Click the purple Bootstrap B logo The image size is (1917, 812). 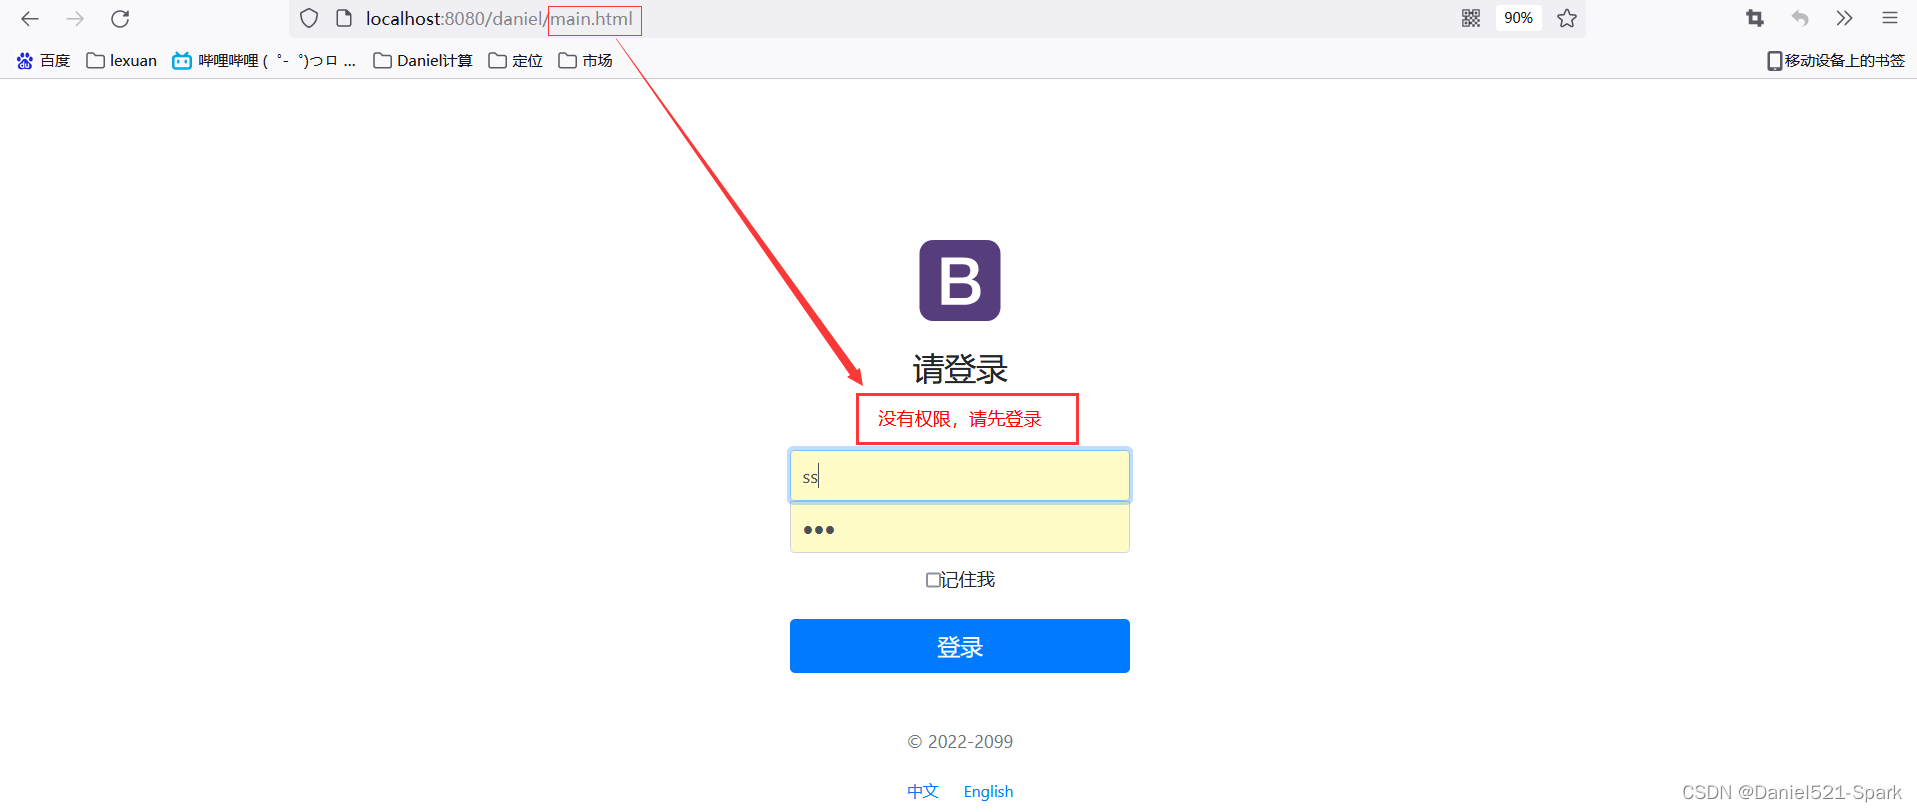coord(960,280)
